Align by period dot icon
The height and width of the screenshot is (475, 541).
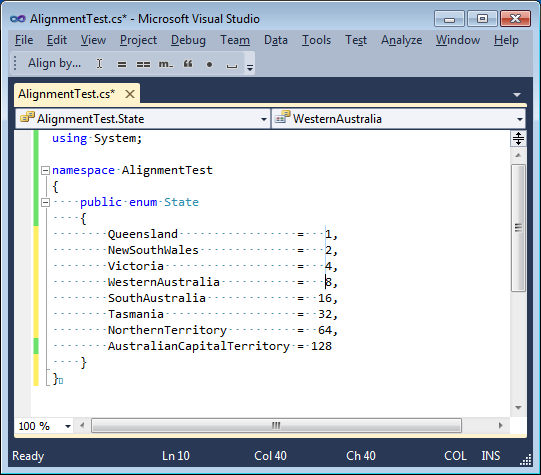209,65
